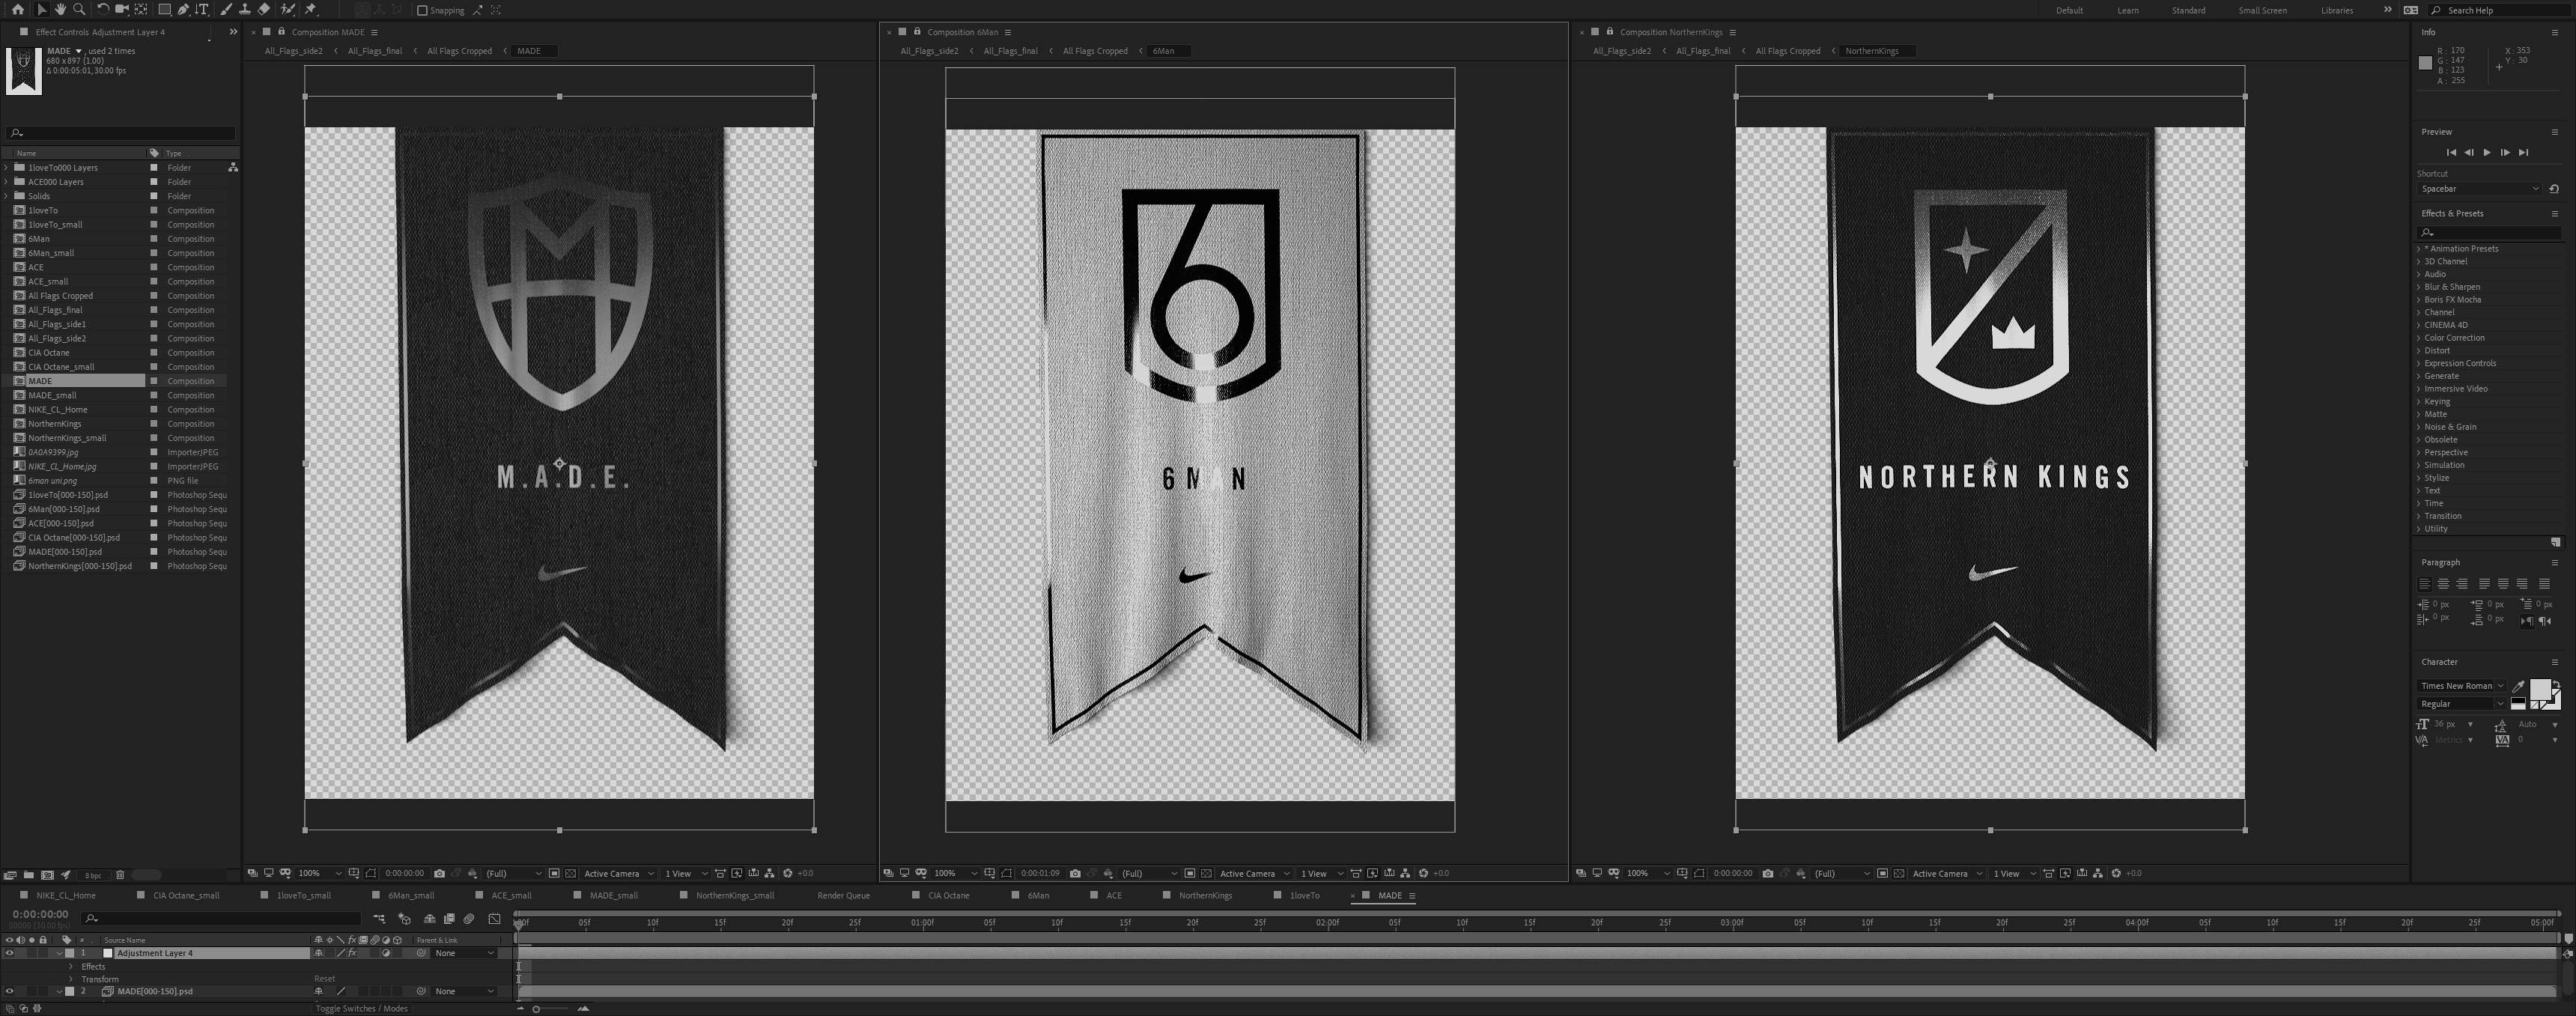This screenshot has height=1016, width=2576.
Task: Open 1 View layout dropdown in MADE viewer
Action: pos(686,873)
